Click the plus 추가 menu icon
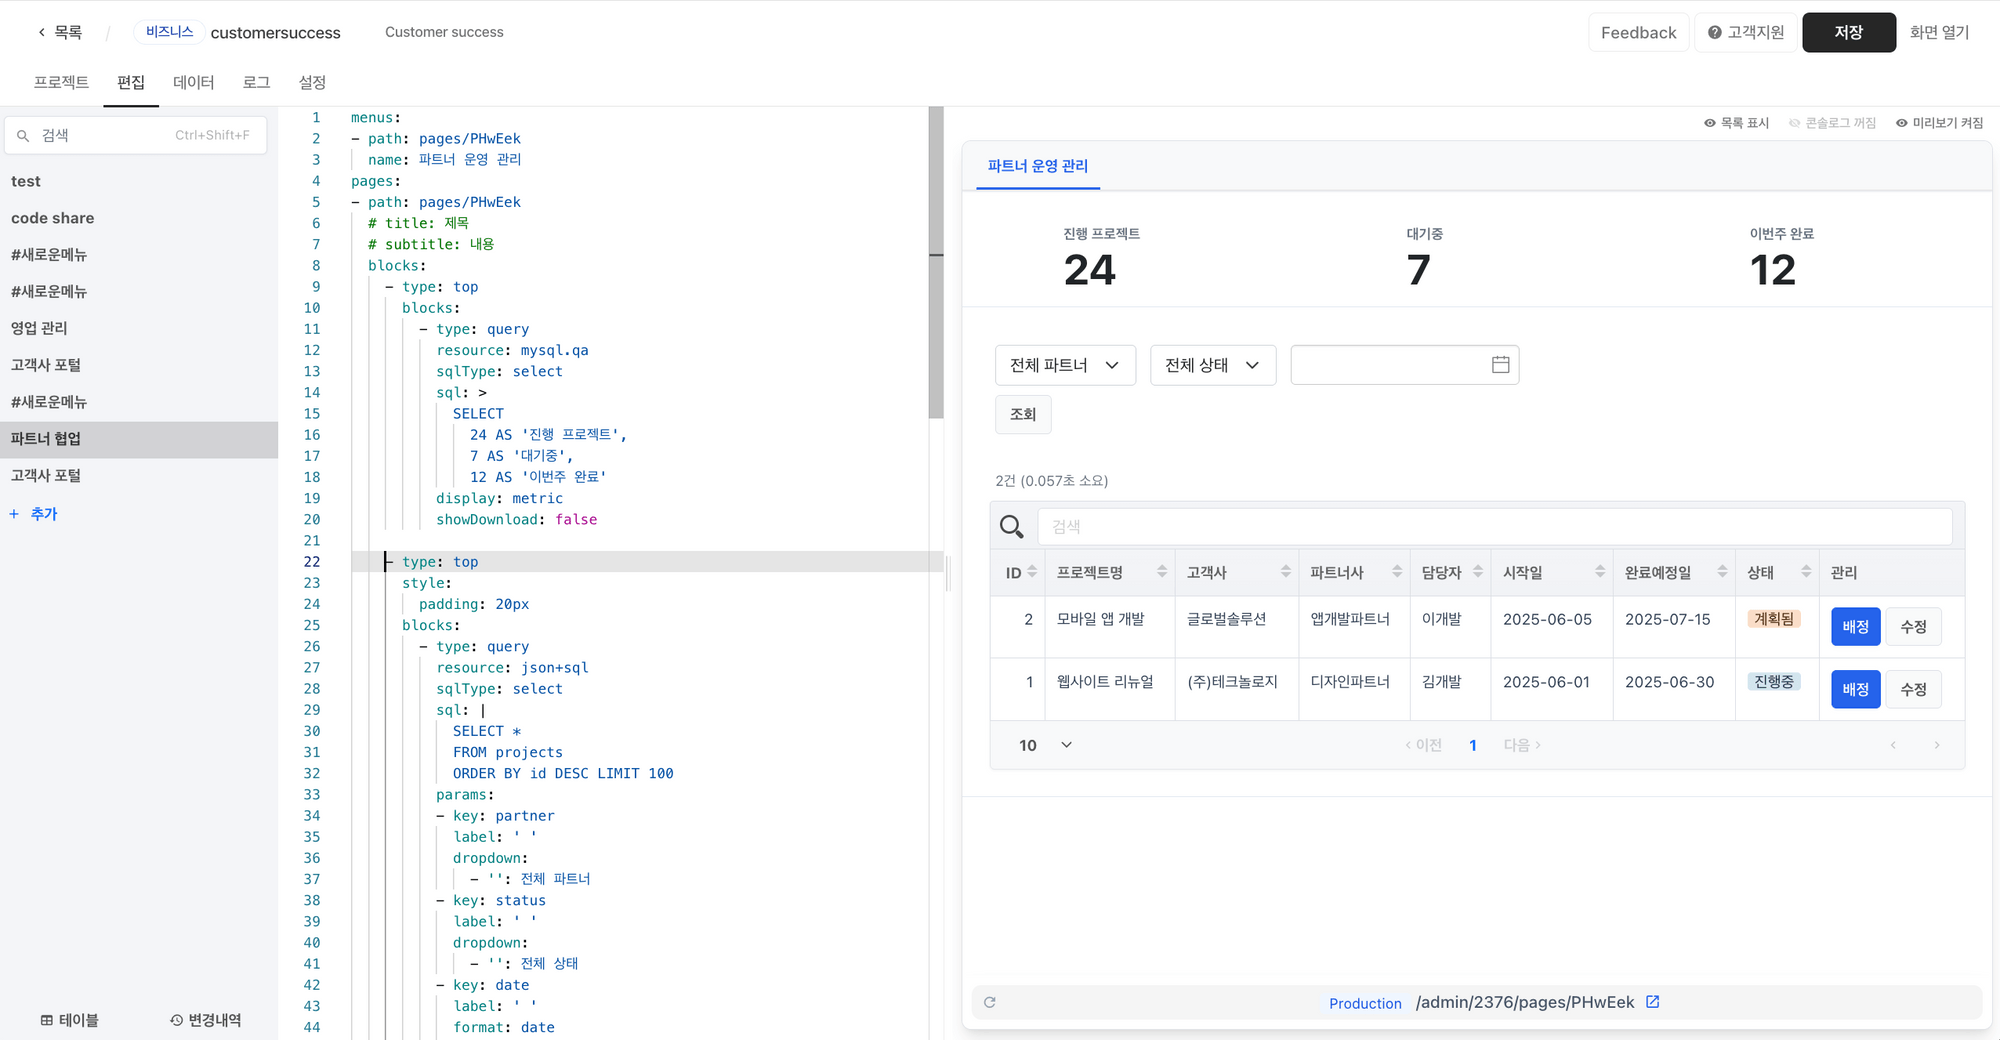The width and height of the screenshot is (2000, 1040). click(14, 514)
